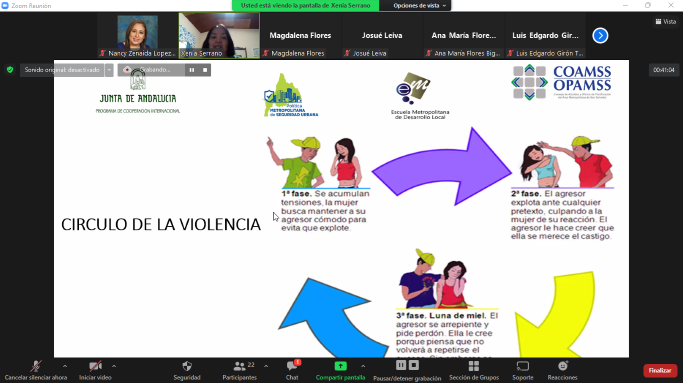
Task: Expand video options caret beside Iniciar video
Action: click(x=114, y=366)
